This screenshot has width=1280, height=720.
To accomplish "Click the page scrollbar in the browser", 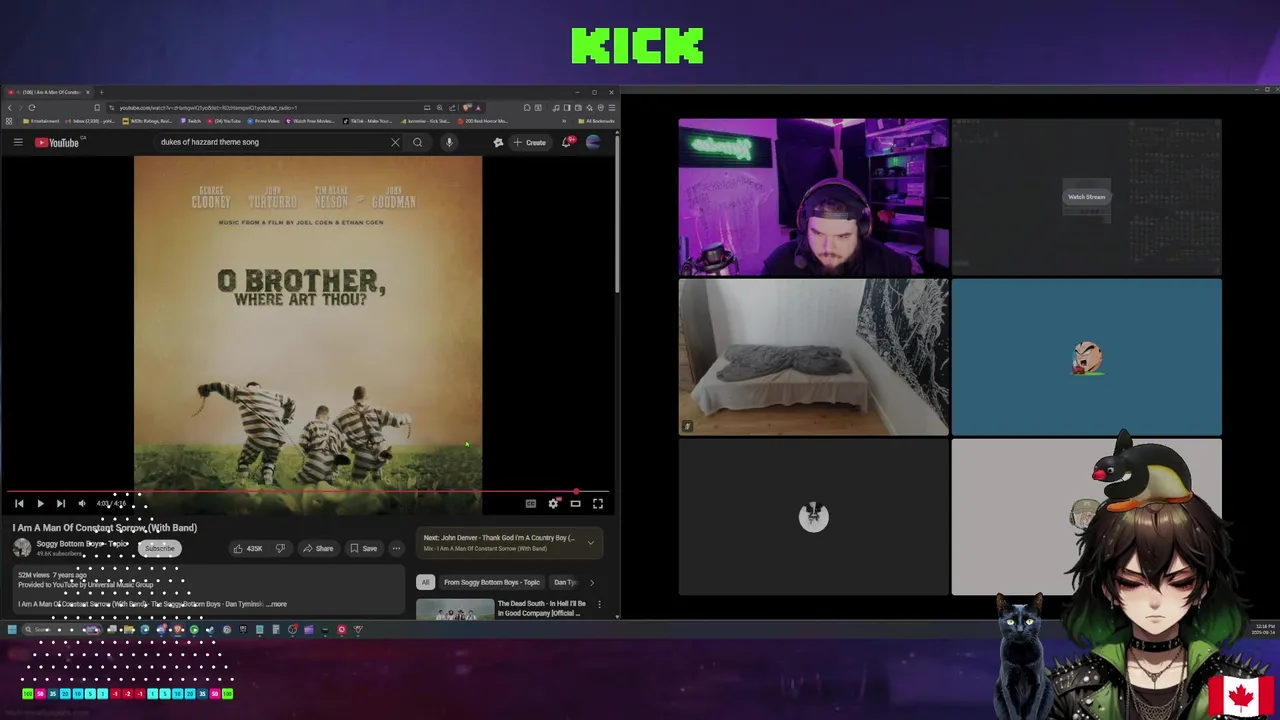I will (617, 214).
